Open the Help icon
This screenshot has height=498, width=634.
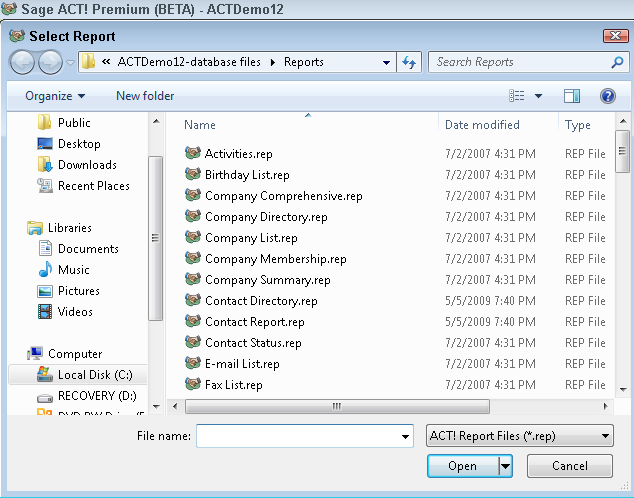coord(608,96)
